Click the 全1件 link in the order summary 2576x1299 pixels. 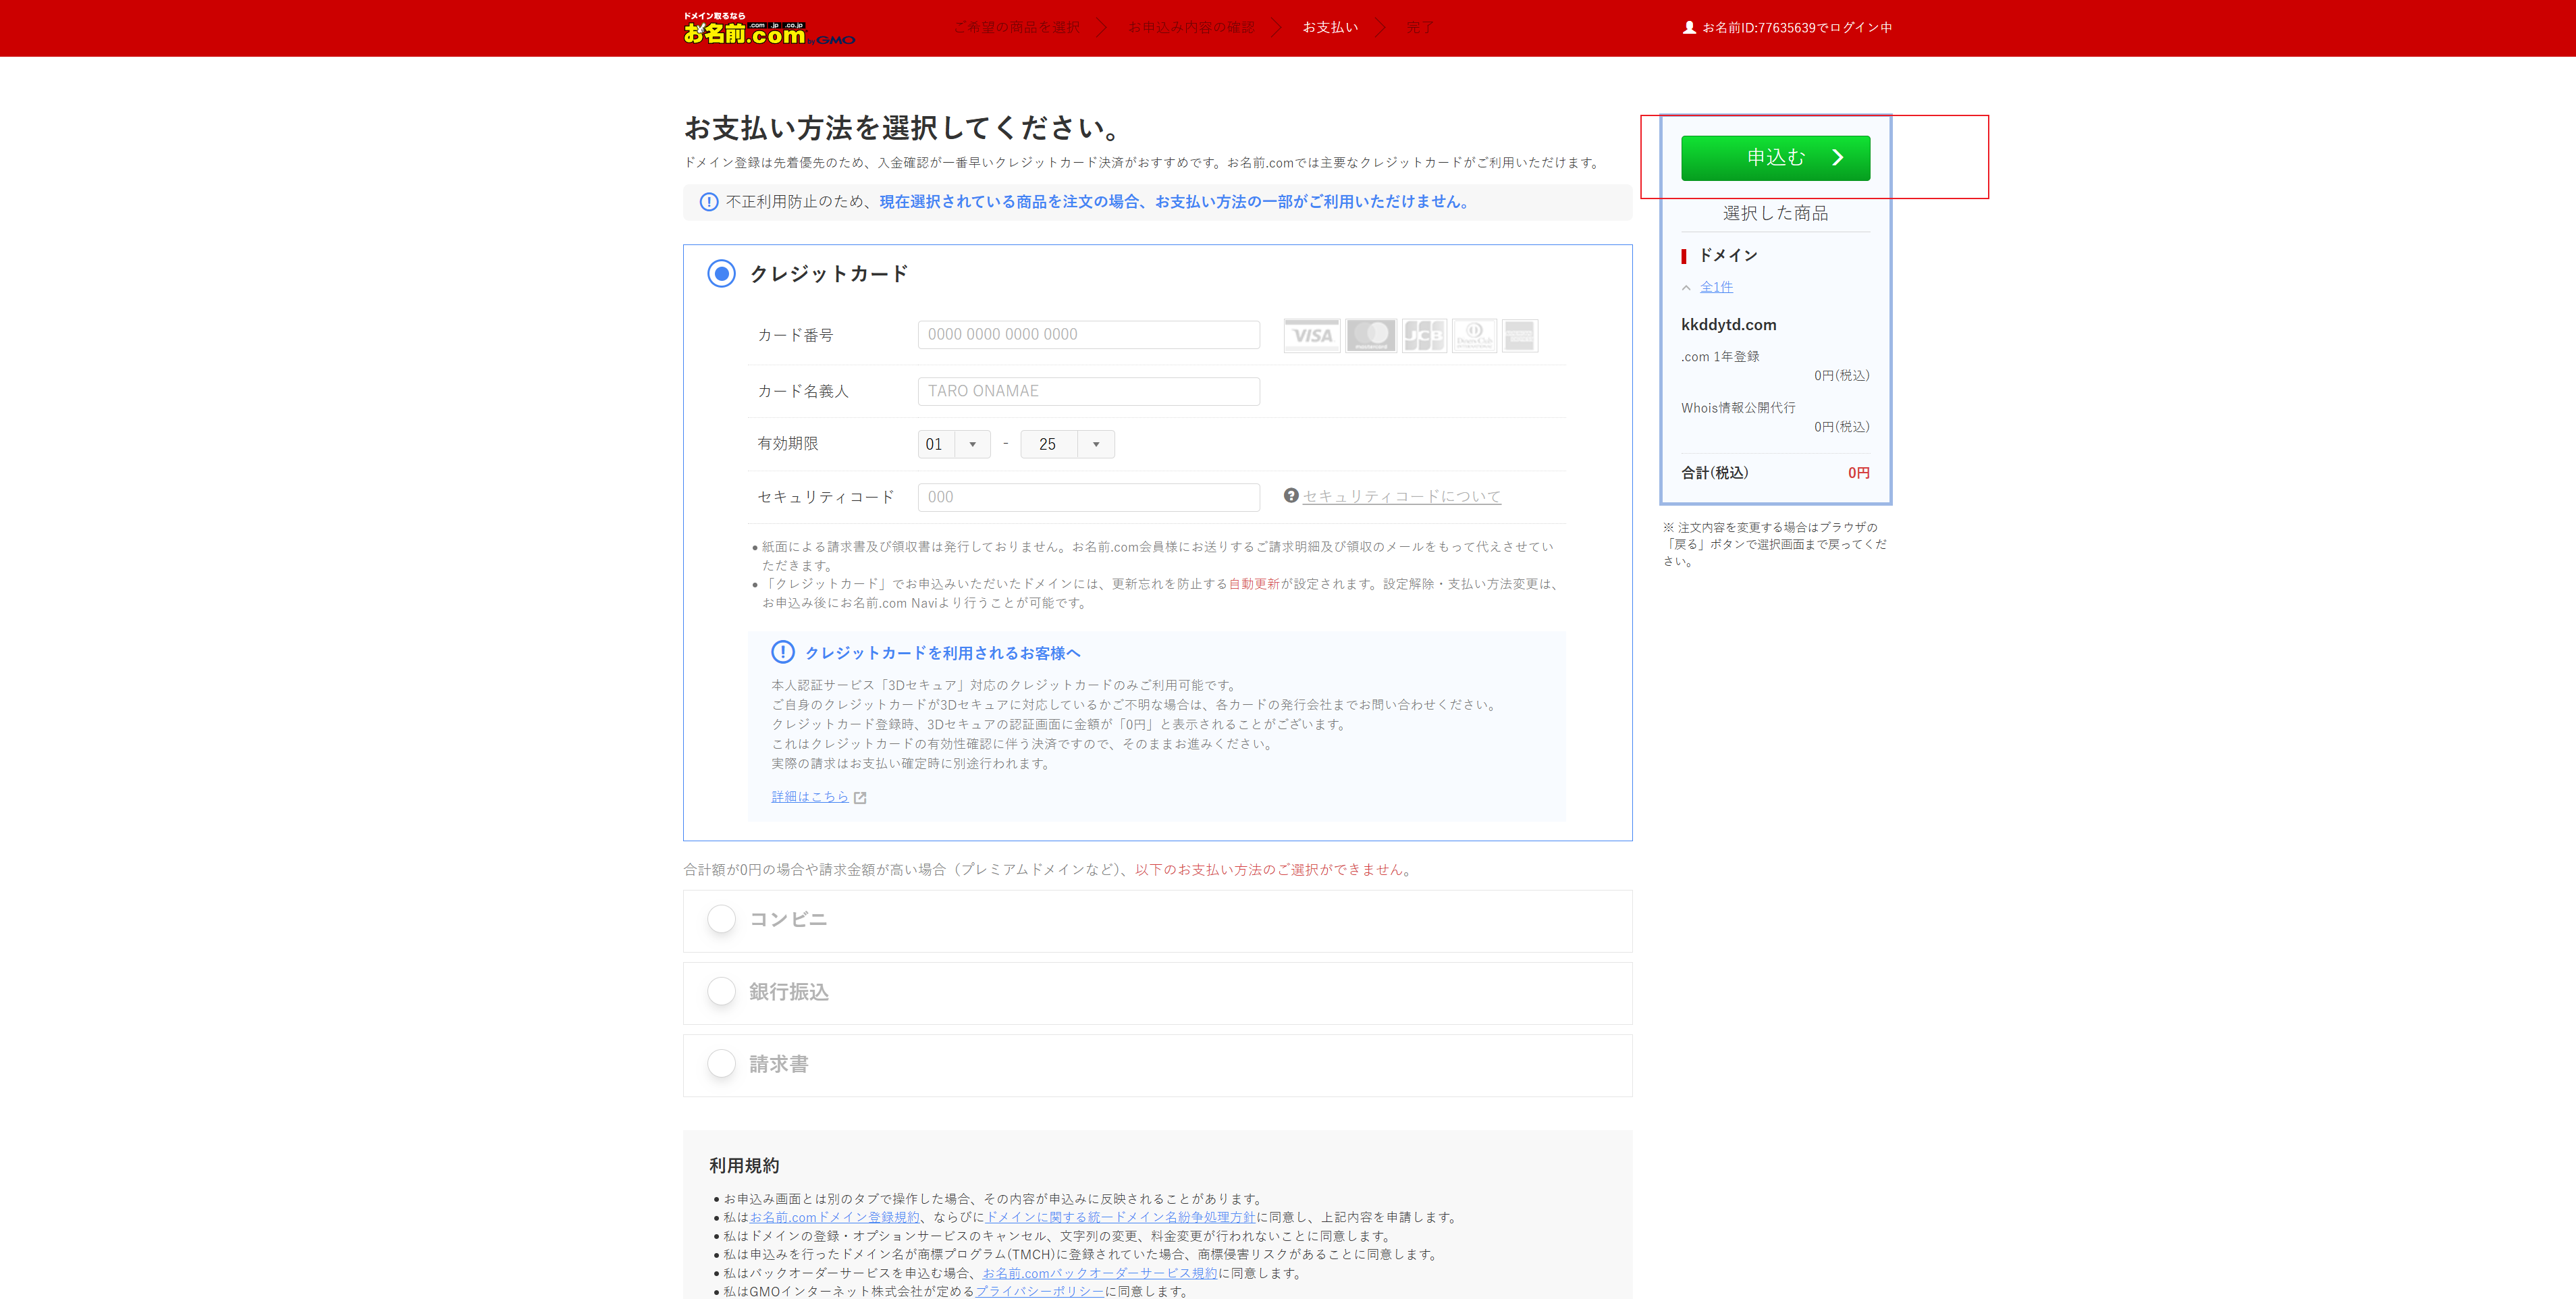1716,287
